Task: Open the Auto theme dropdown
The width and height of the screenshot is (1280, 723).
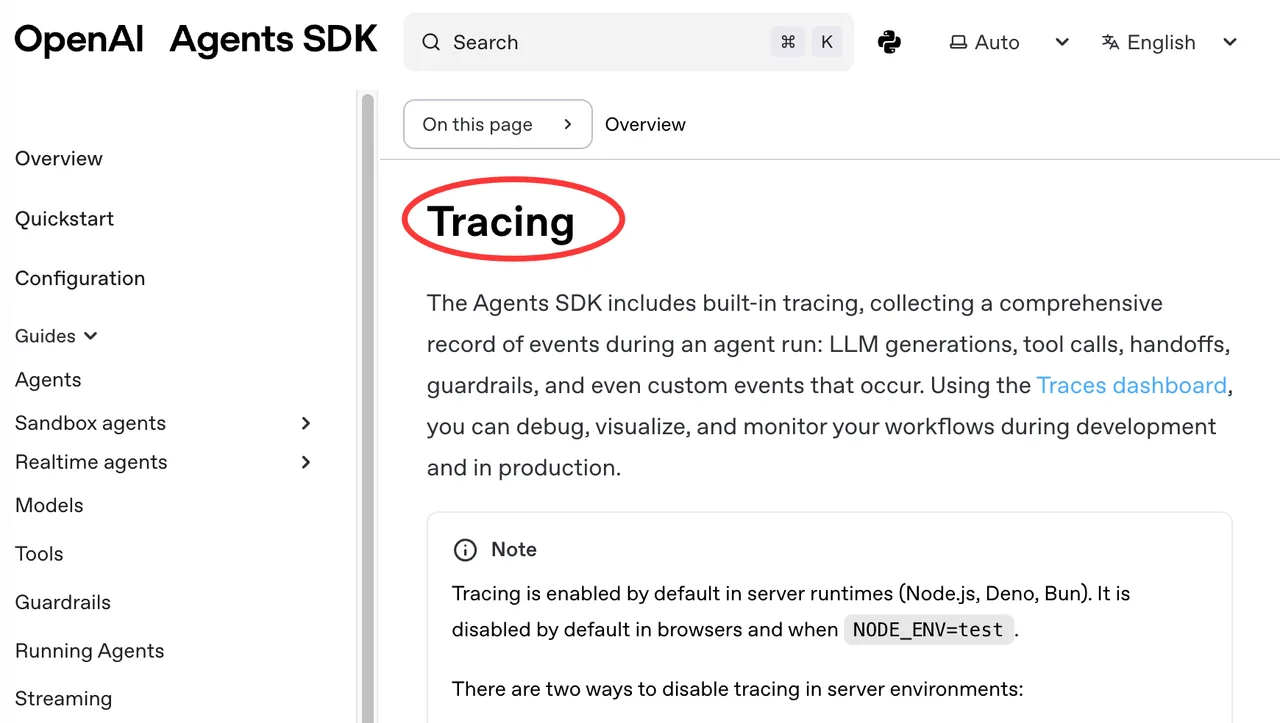Action: click(1009, 42)
